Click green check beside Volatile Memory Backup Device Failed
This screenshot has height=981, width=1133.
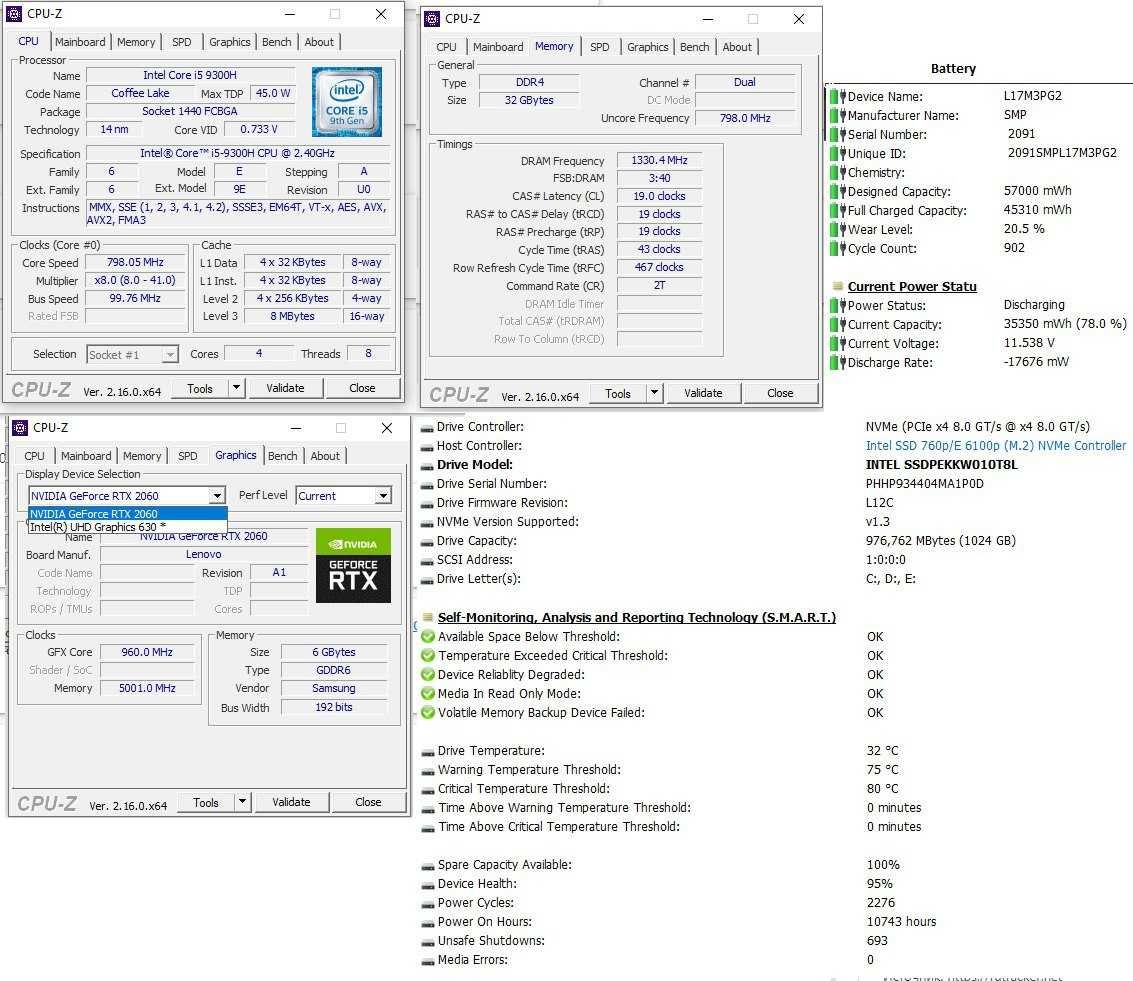point(428,712)
